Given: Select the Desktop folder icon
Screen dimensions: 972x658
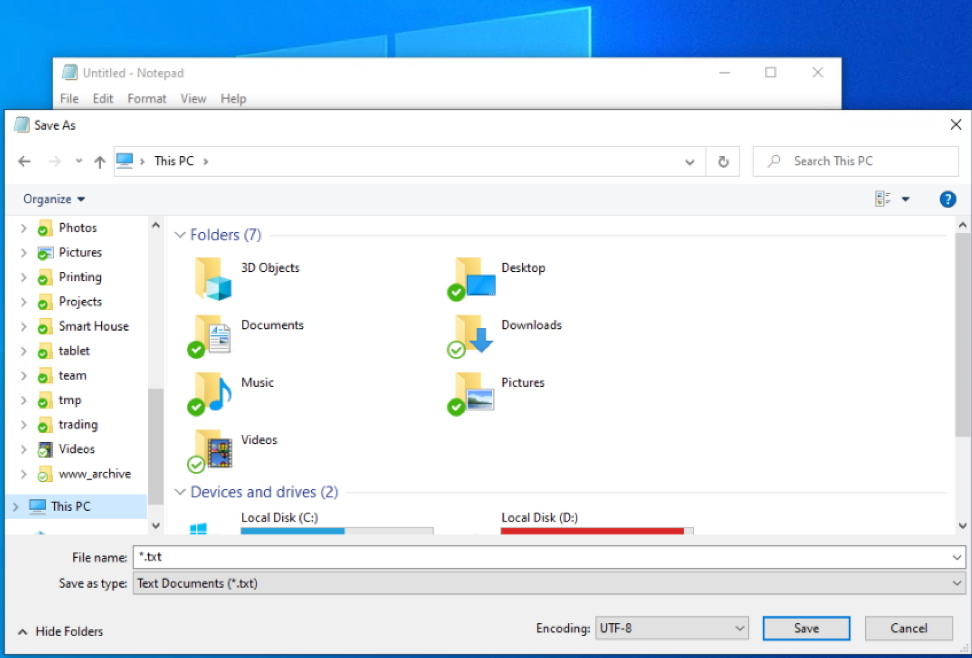Looking at the screenshot, I should [473, 278].
